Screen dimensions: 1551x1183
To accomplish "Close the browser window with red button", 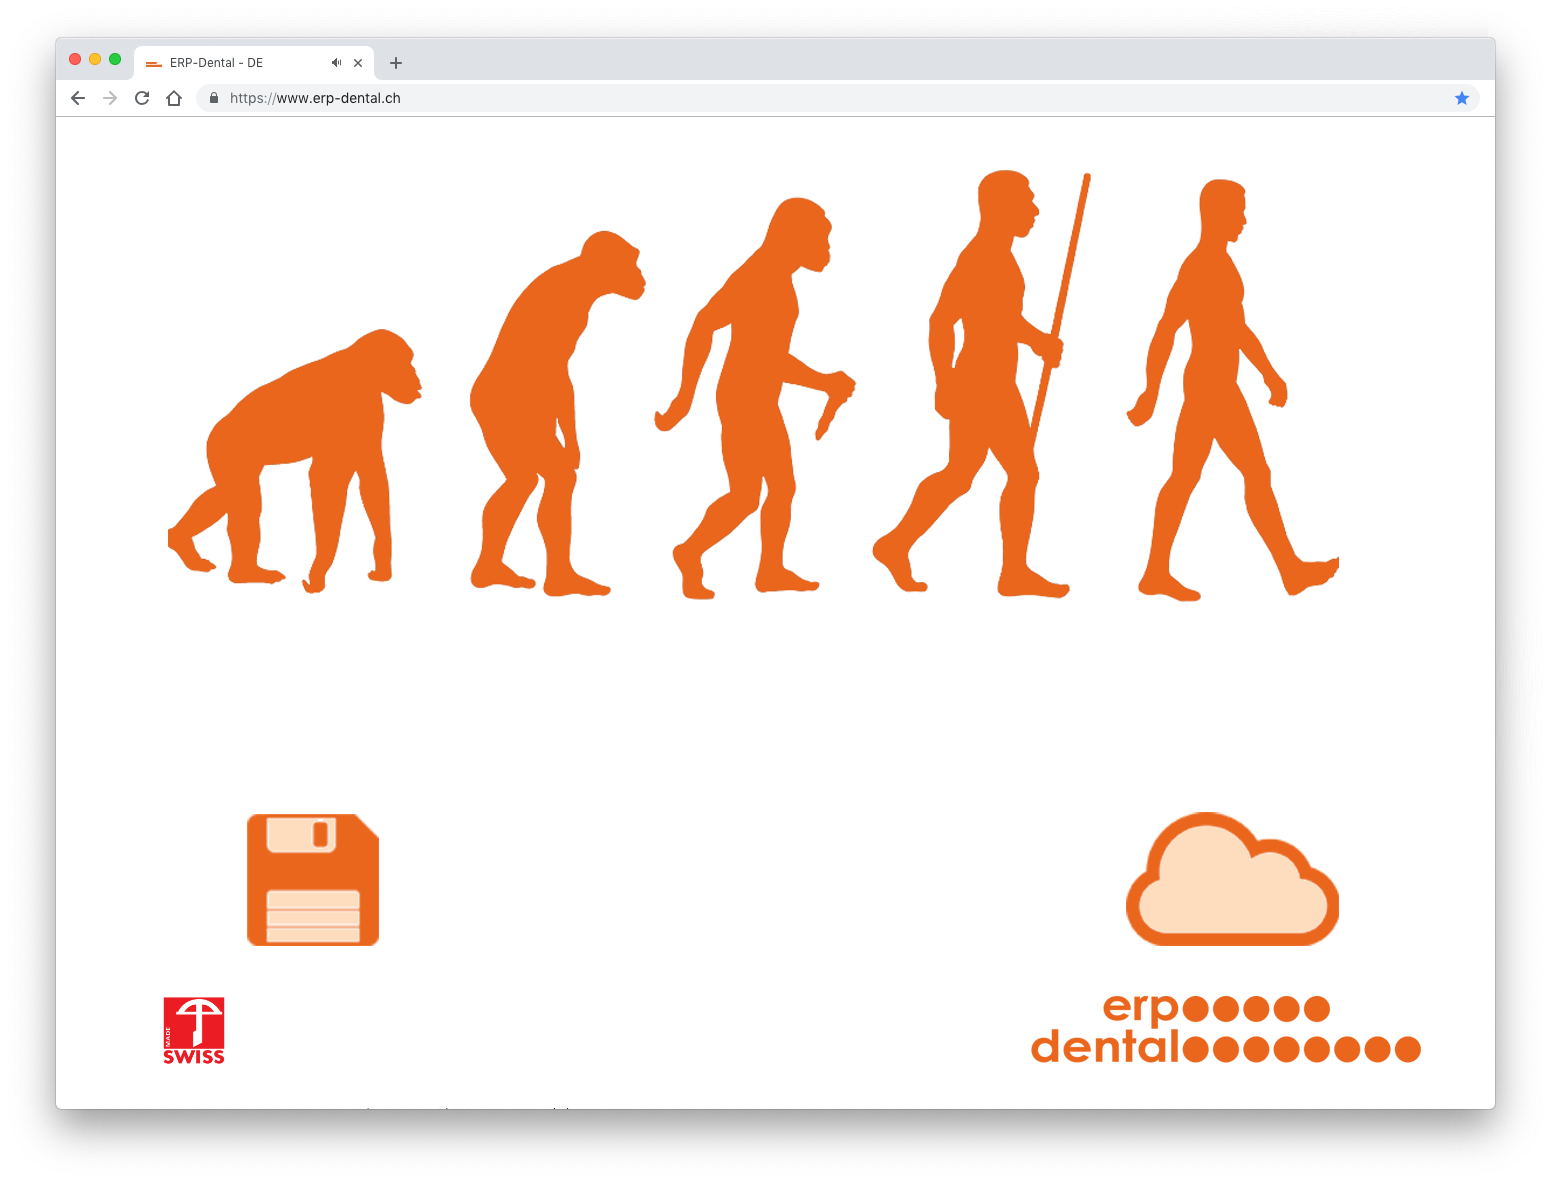I will pyautogui.click(x=75, y=59).
